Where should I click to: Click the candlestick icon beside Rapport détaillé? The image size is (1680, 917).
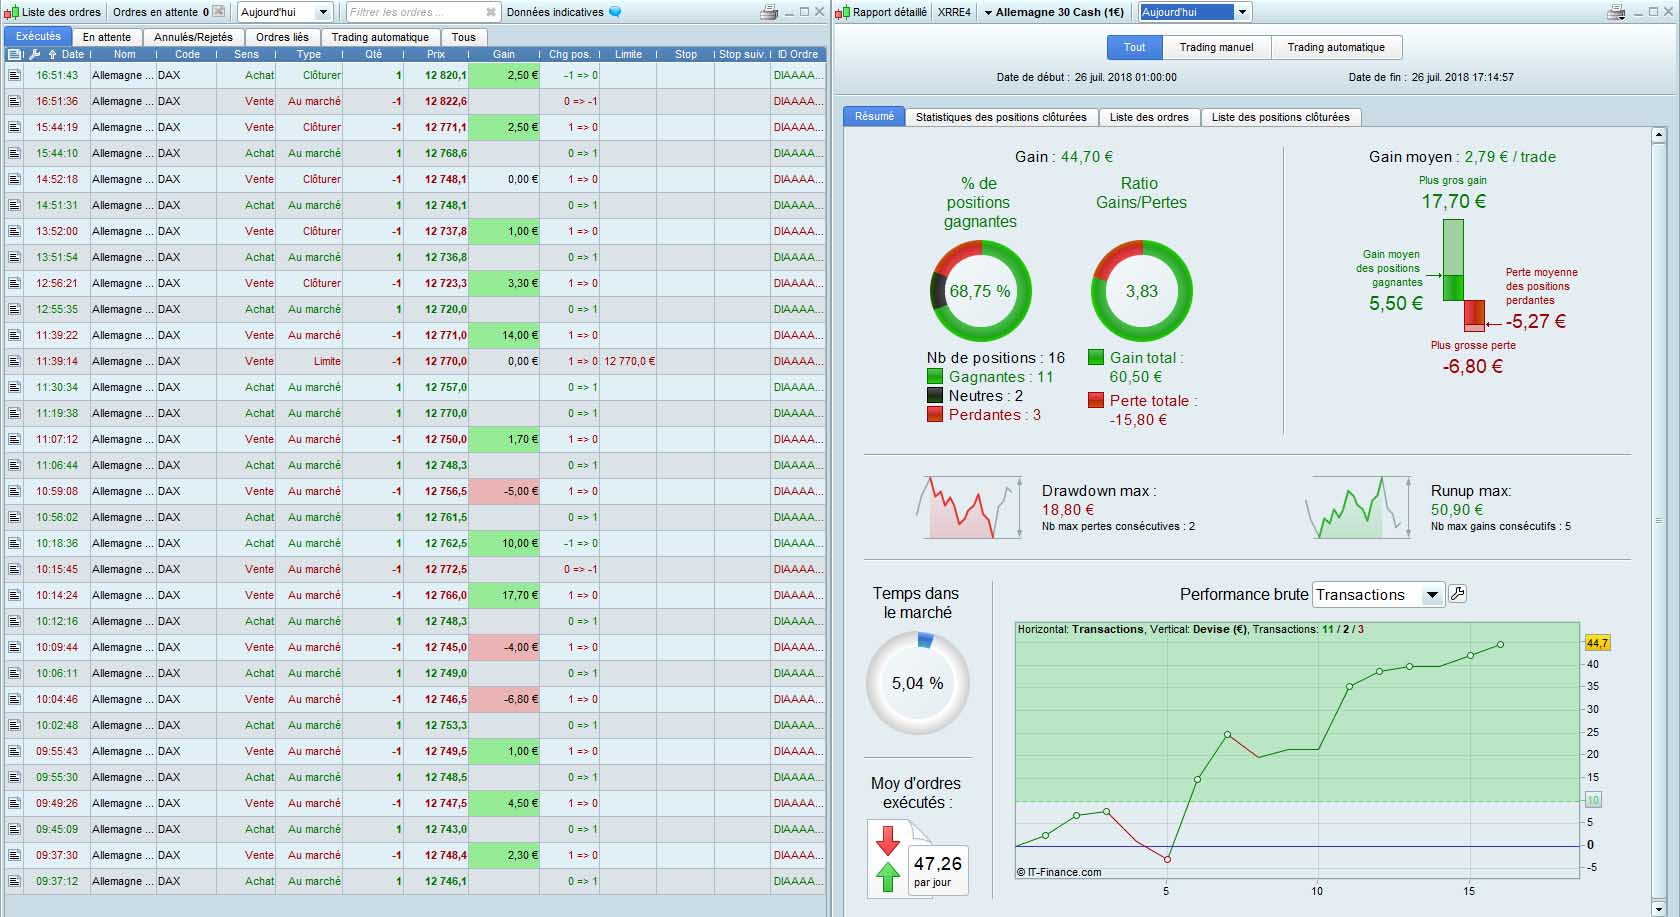coord(843,12)
